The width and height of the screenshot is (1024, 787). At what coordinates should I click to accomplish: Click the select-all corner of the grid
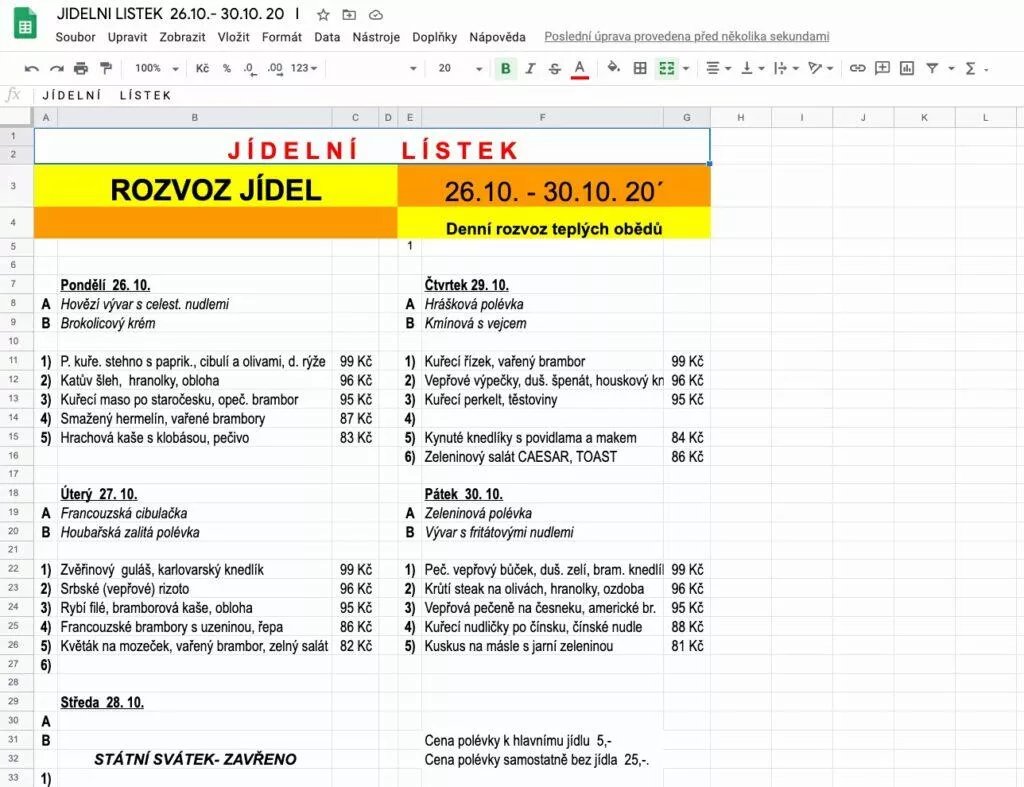pos(16,118)
